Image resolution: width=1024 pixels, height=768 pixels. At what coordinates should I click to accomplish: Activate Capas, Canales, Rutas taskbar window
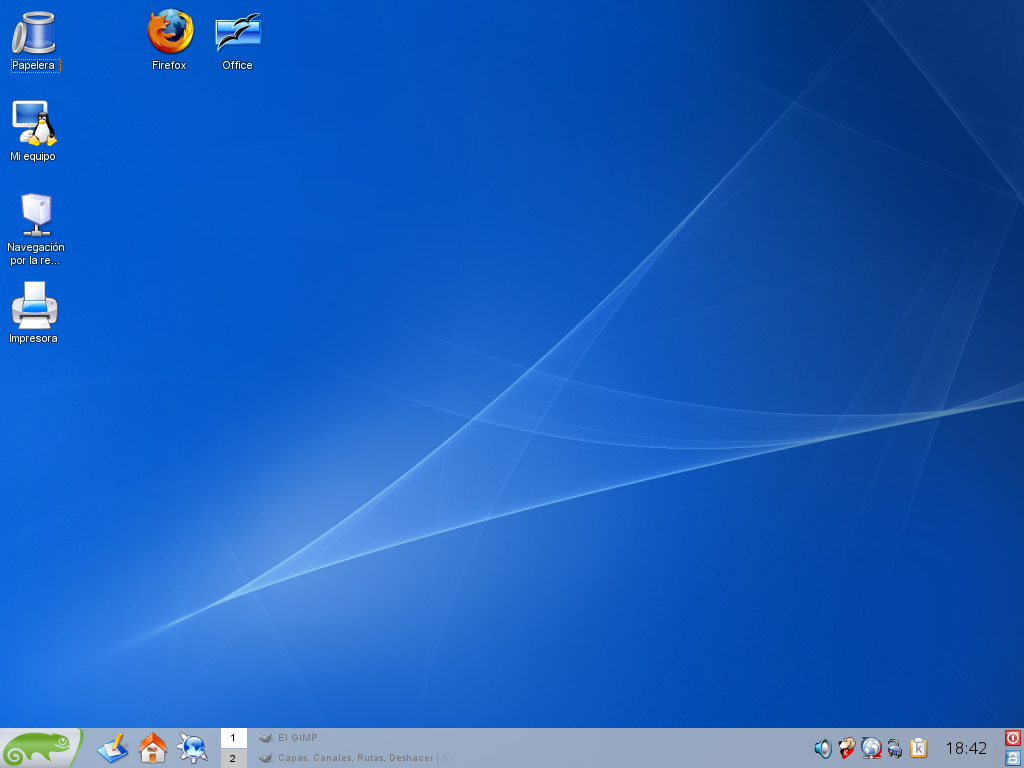pyautogui.click(x=350, y=758)
